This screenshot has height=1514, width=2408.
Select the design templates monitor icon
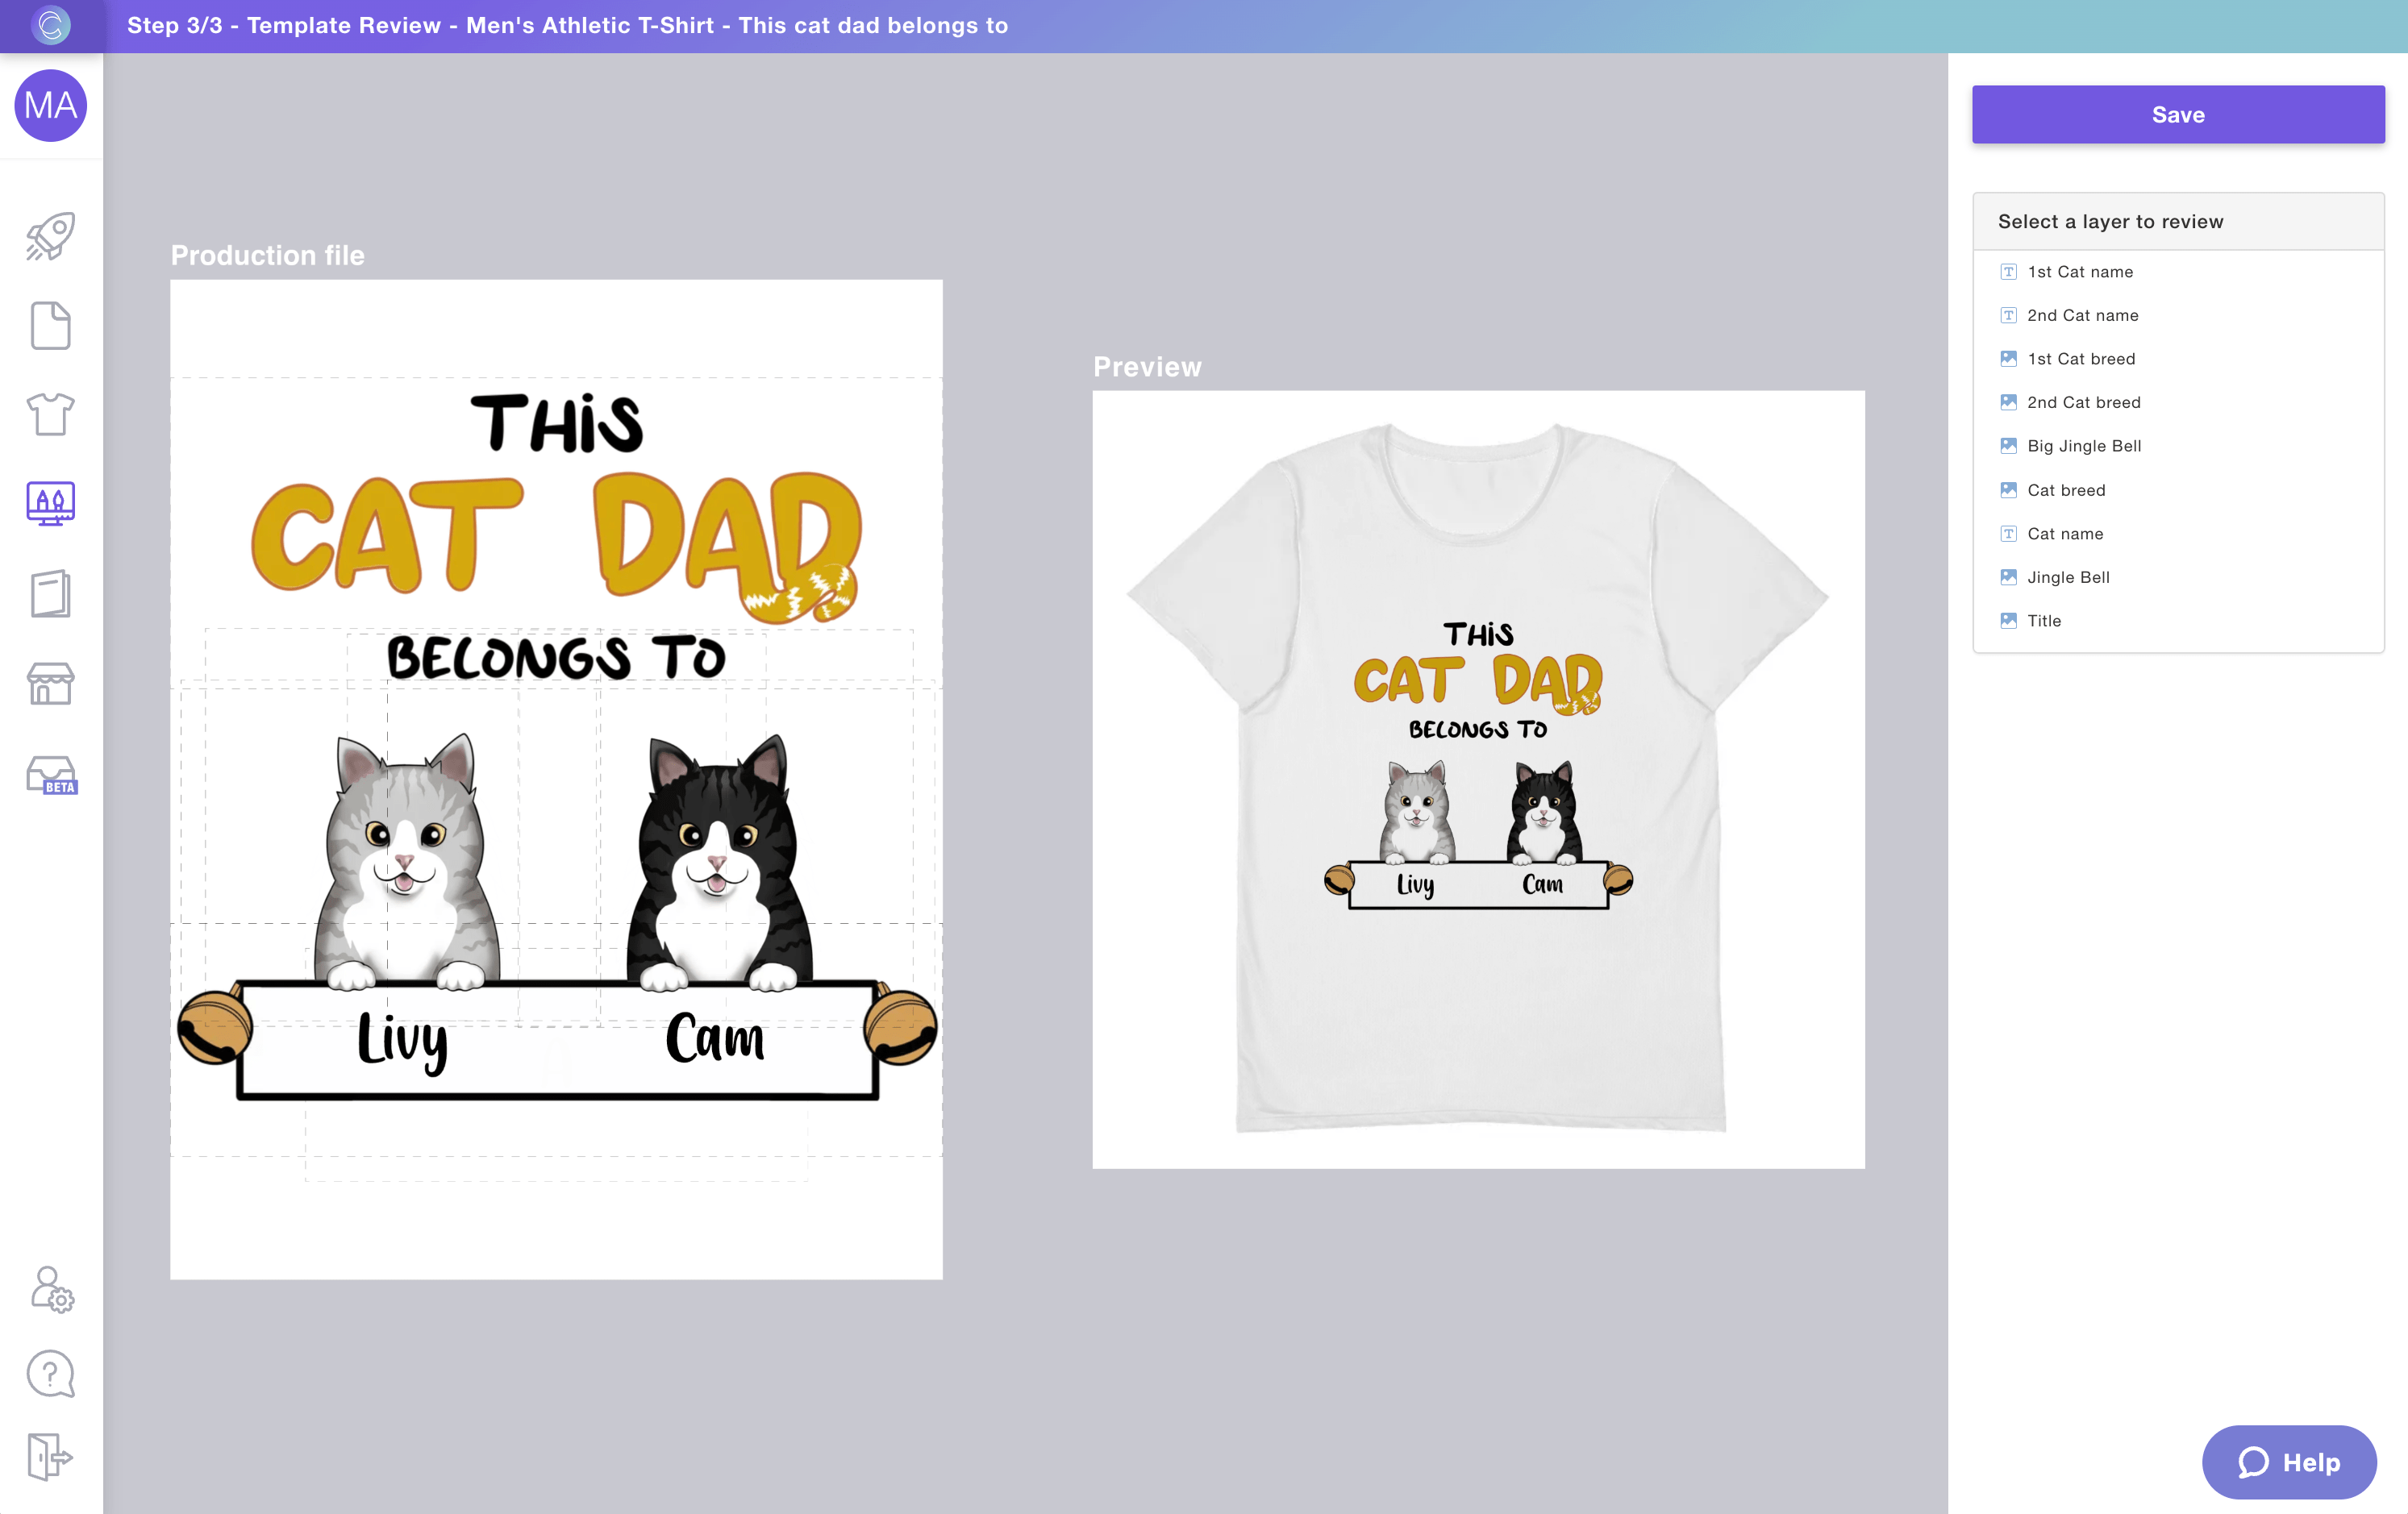[50, 503]
